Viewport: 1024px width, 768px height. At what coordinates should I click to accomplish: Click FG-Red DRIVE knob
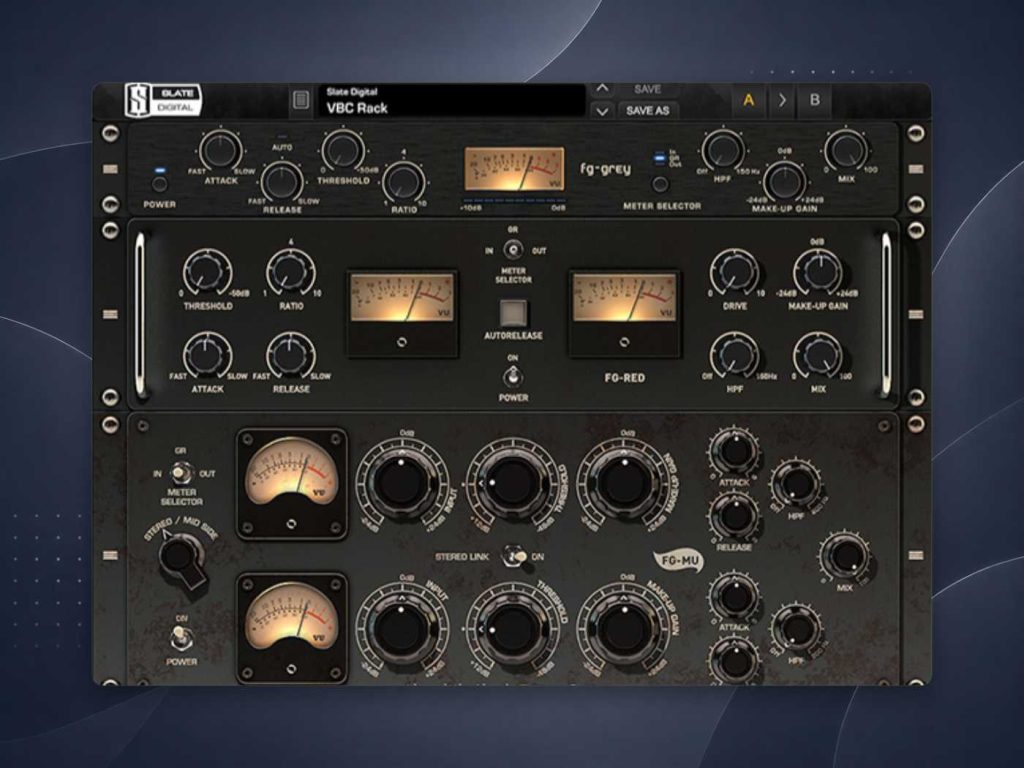pyautogui.click(x=735, y=272)
